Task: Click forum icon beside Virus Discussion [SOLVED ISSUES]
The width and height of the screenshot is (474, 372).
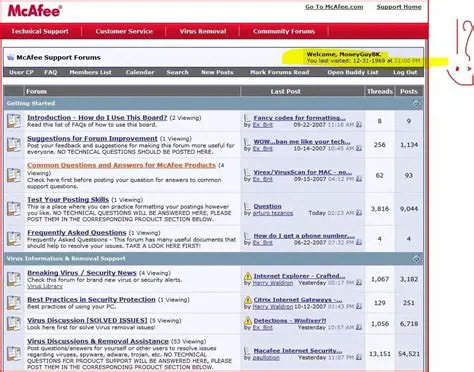Action: coord(14,323)
